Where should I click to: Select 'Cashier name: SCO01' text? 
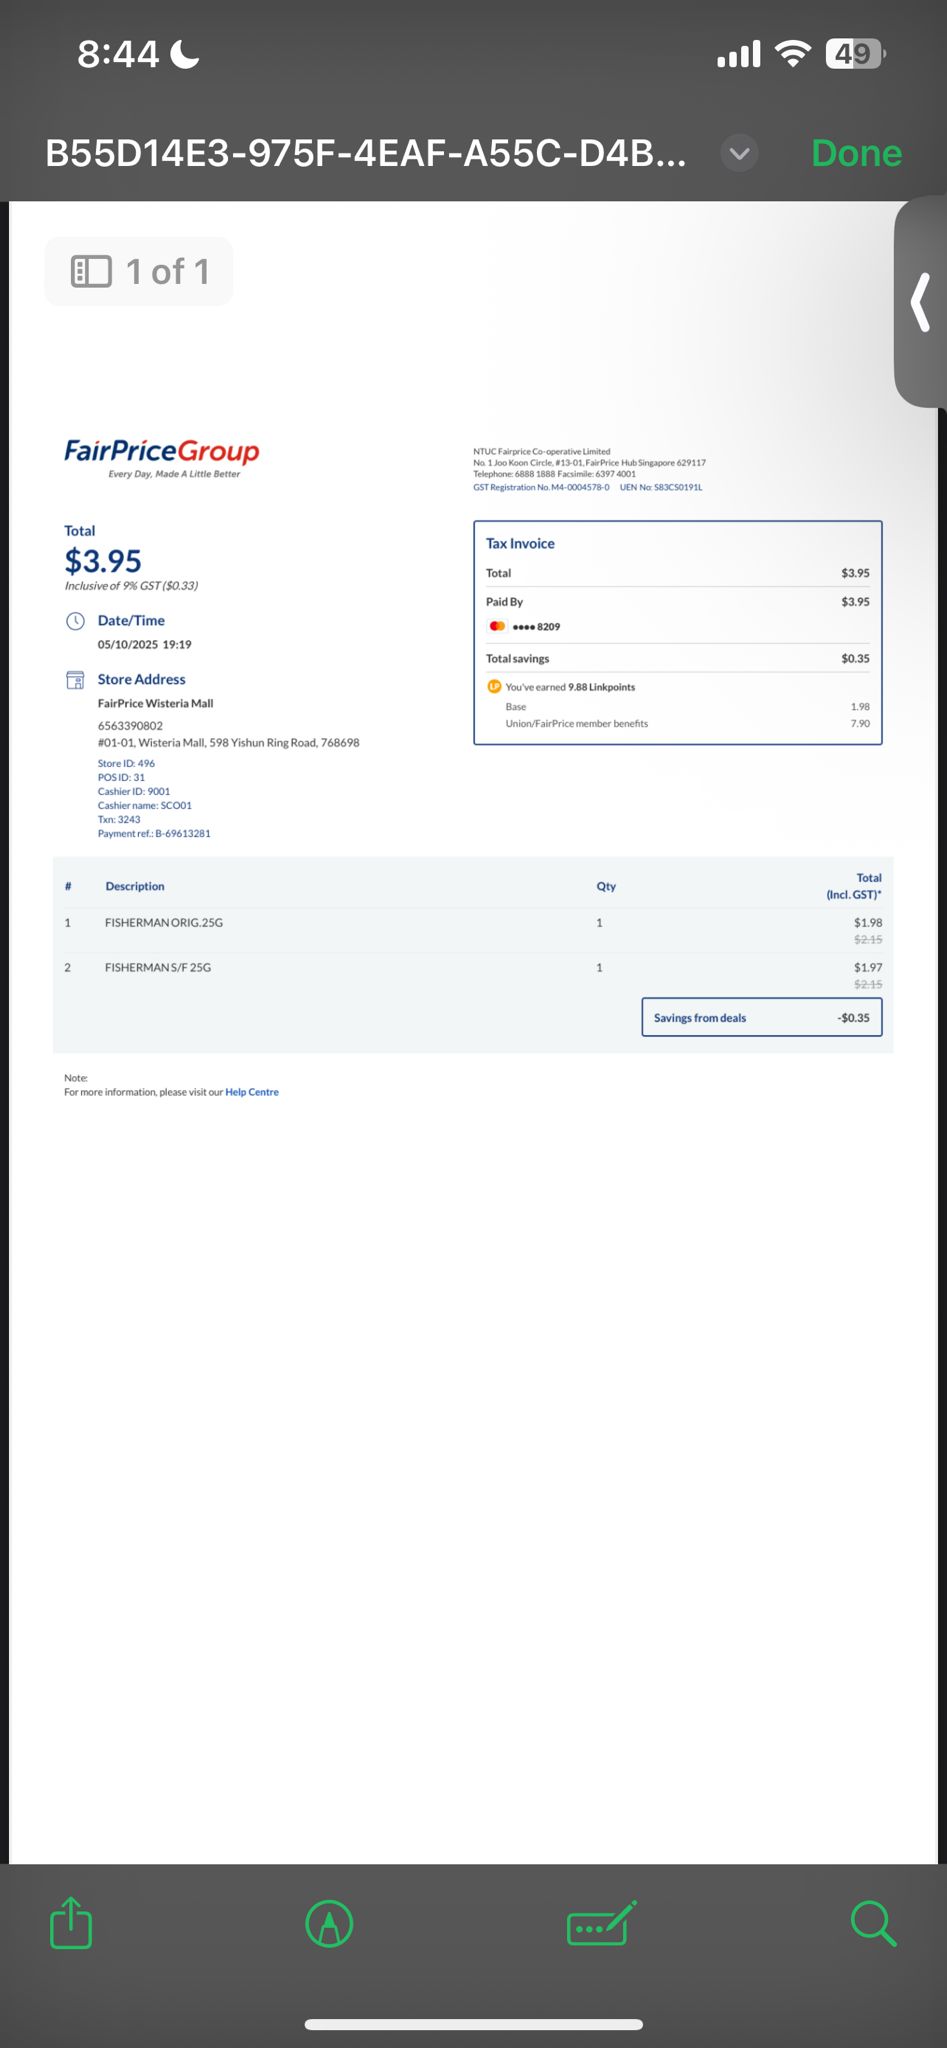point(144,805)
